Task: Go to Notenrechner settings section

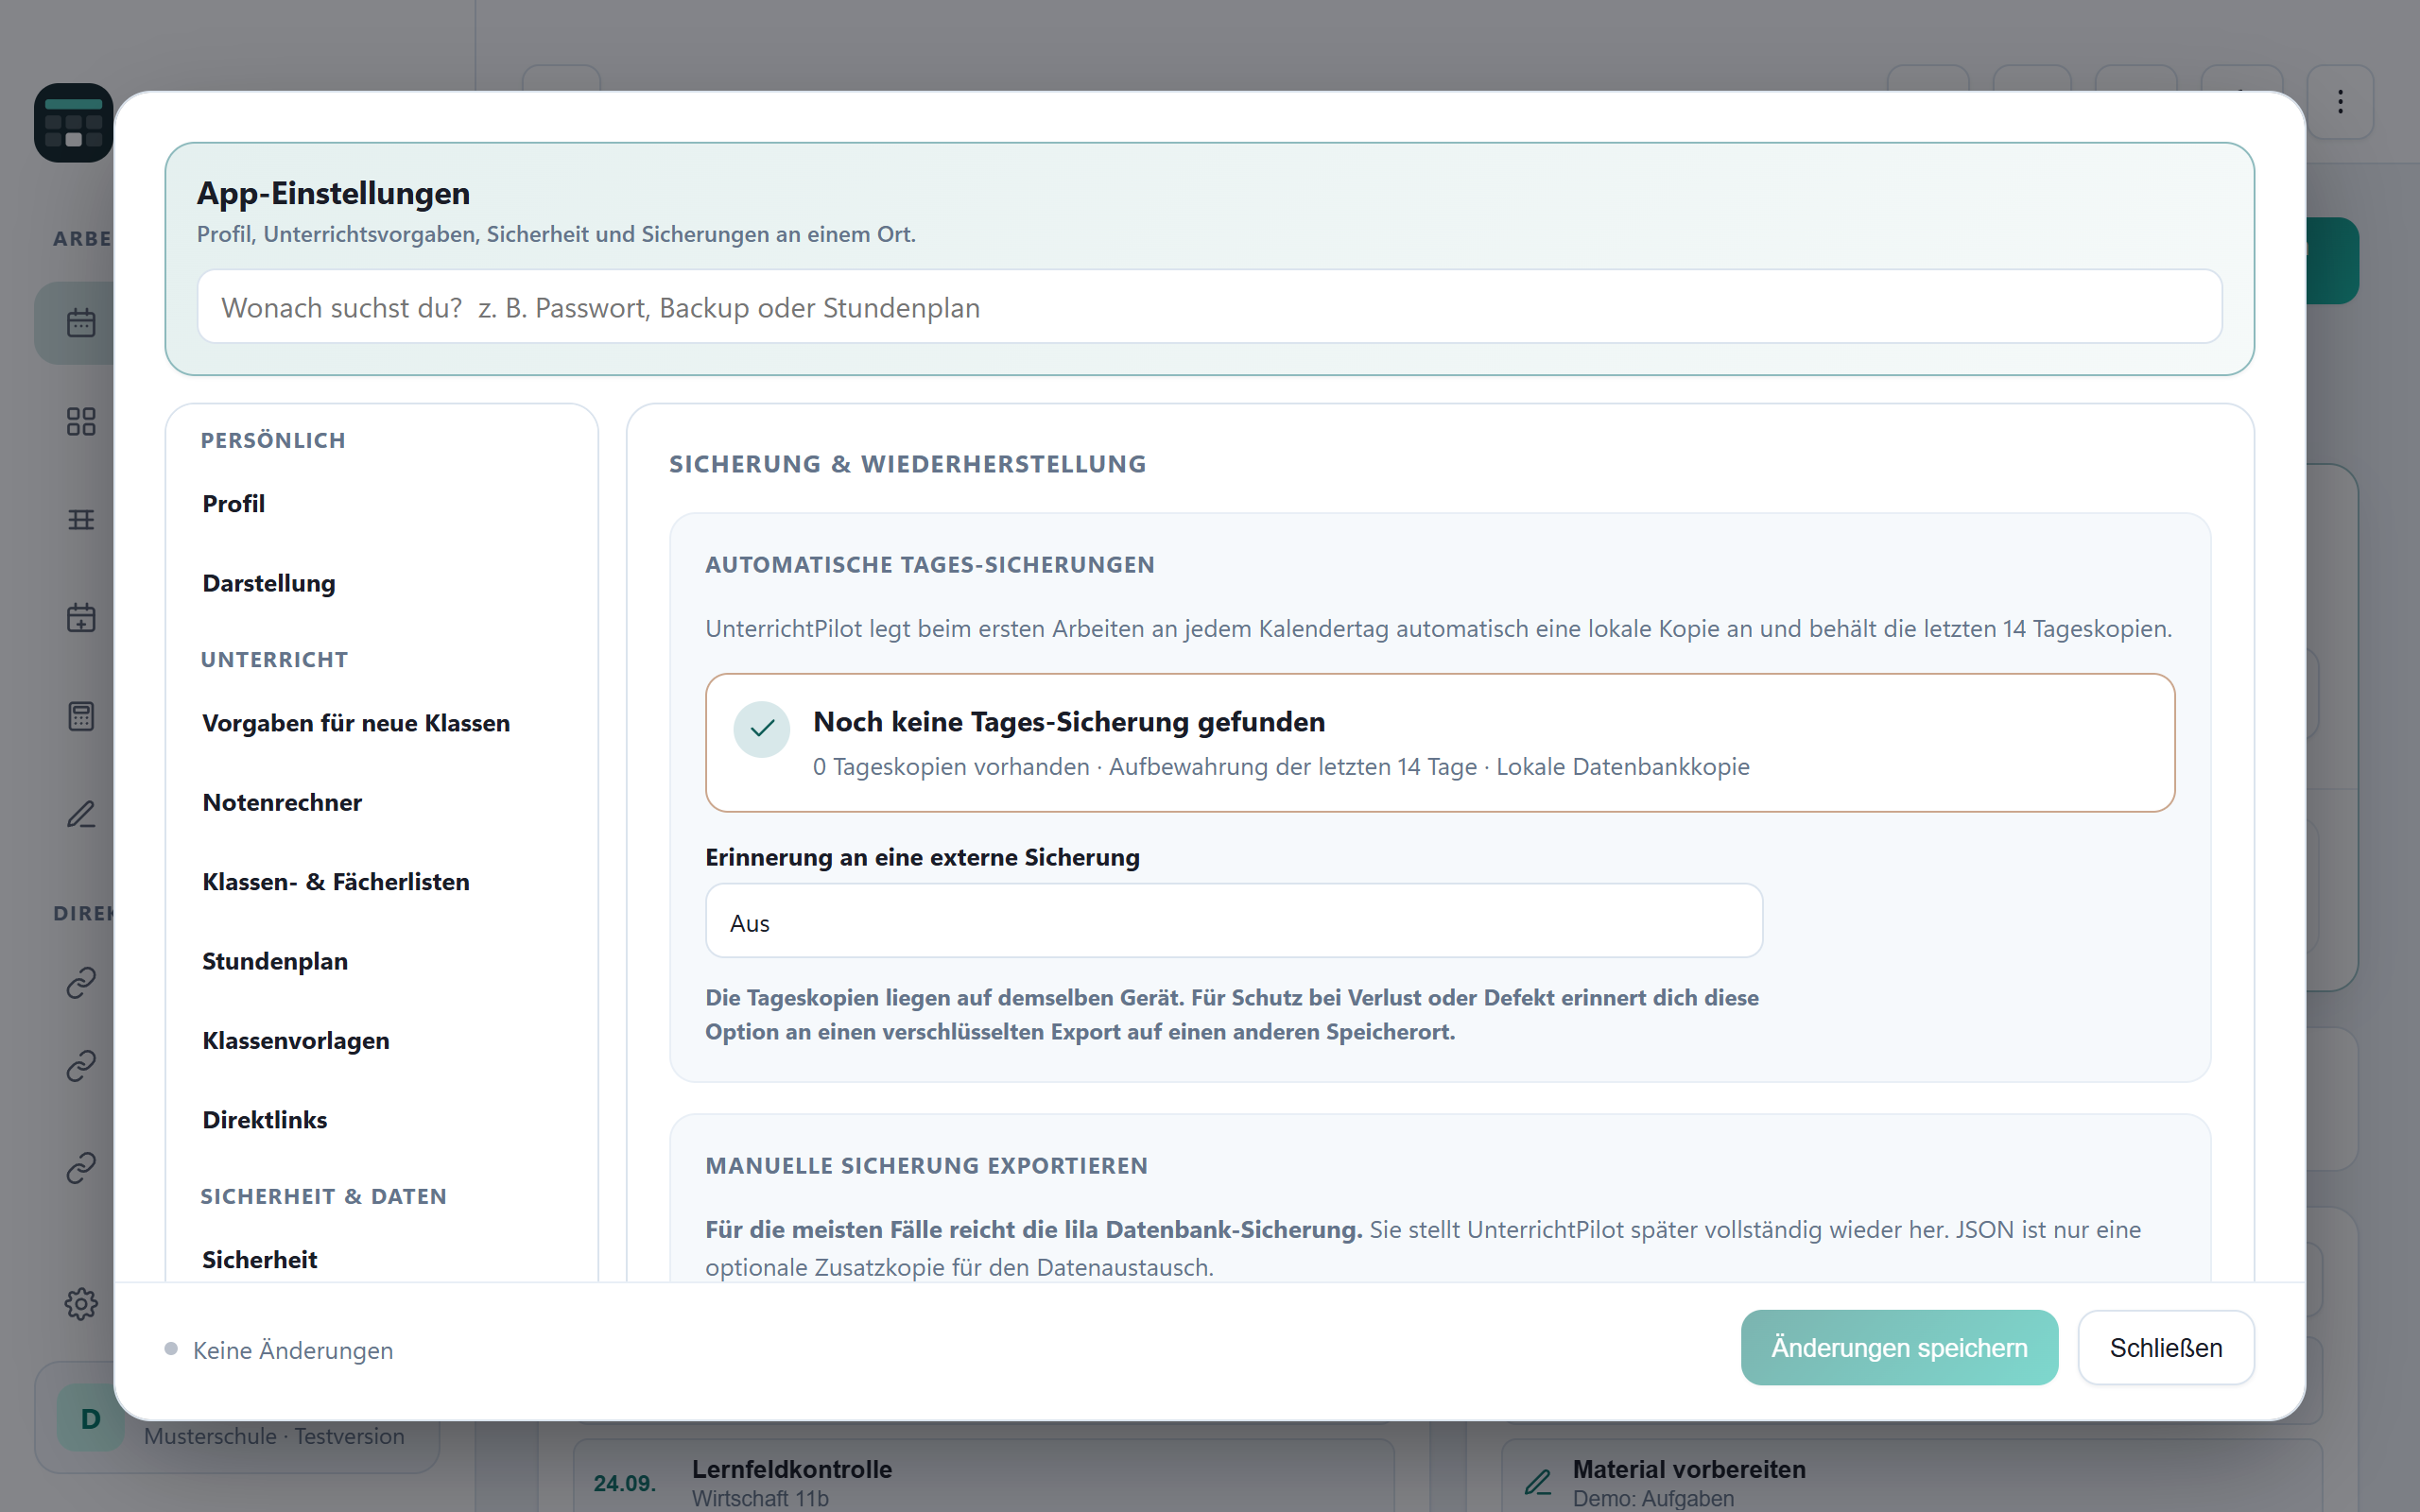Action: [x=282, y=802]
